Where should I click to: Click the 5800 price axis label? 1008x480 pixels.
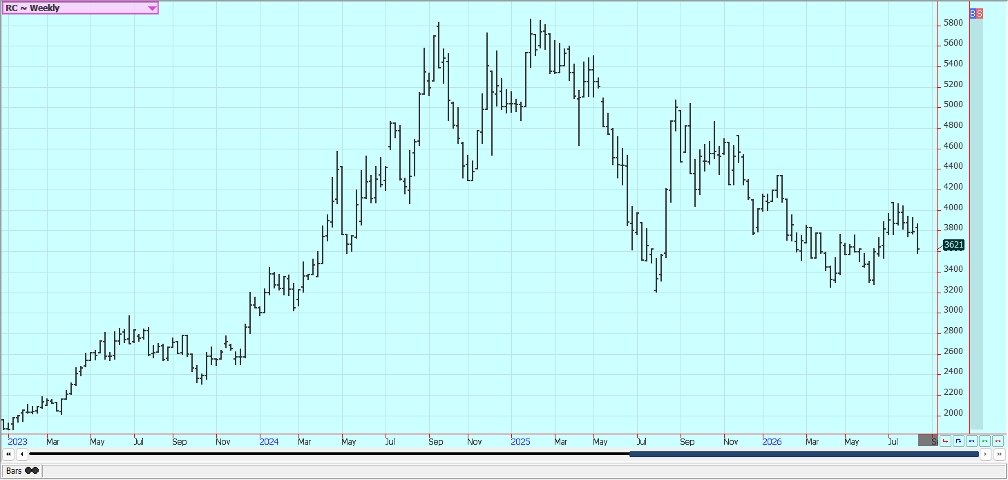[x=952, y=23]
